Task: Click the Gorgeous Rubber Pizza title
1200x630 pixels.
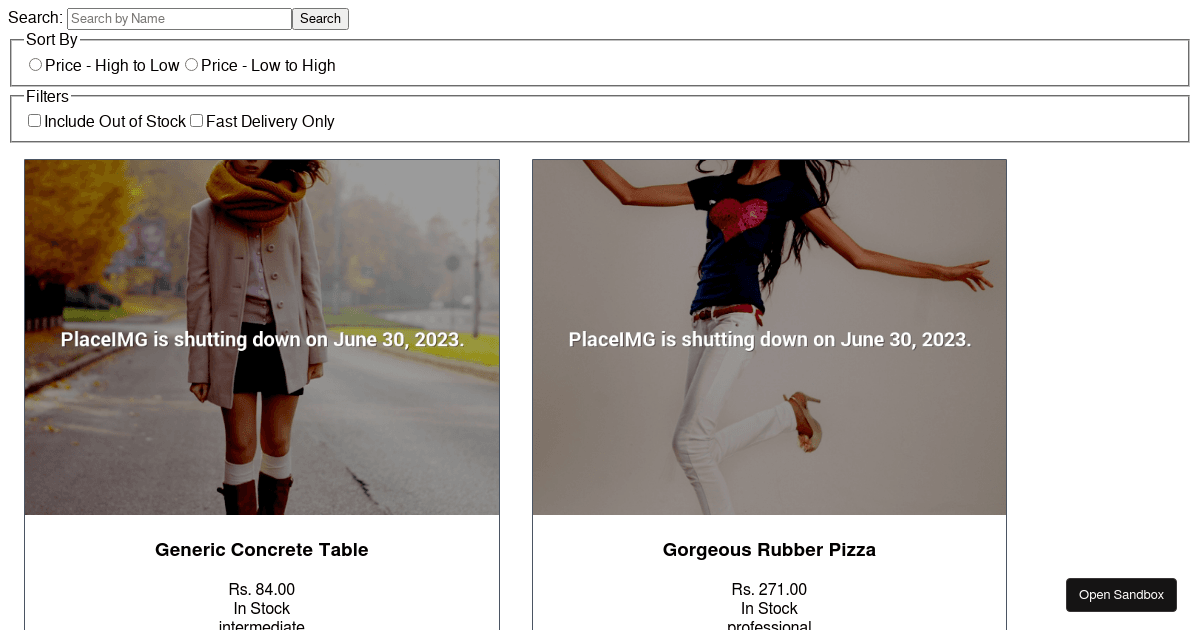Action: tap(769, 550)
